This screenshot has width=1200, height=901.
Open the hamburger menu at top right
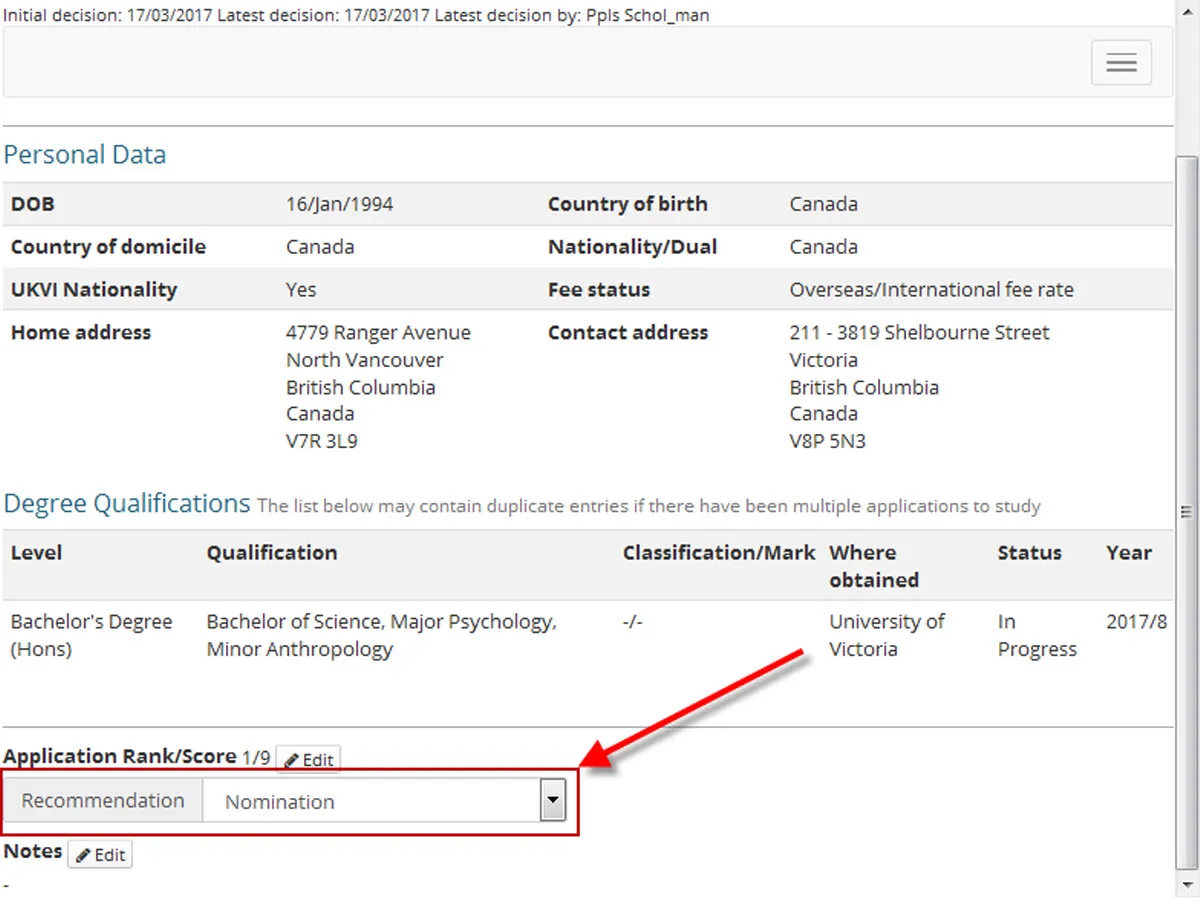tap(1121, 62)
